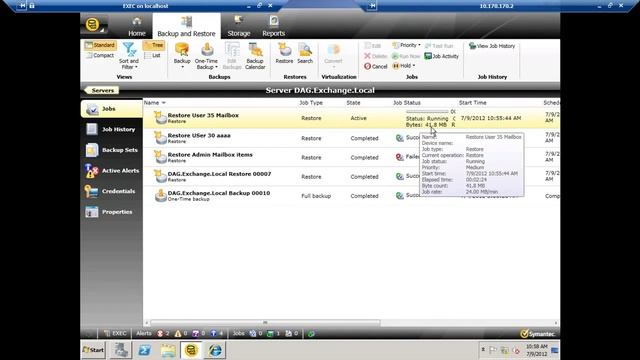Cancel the selected job

[x=376, y=66]
